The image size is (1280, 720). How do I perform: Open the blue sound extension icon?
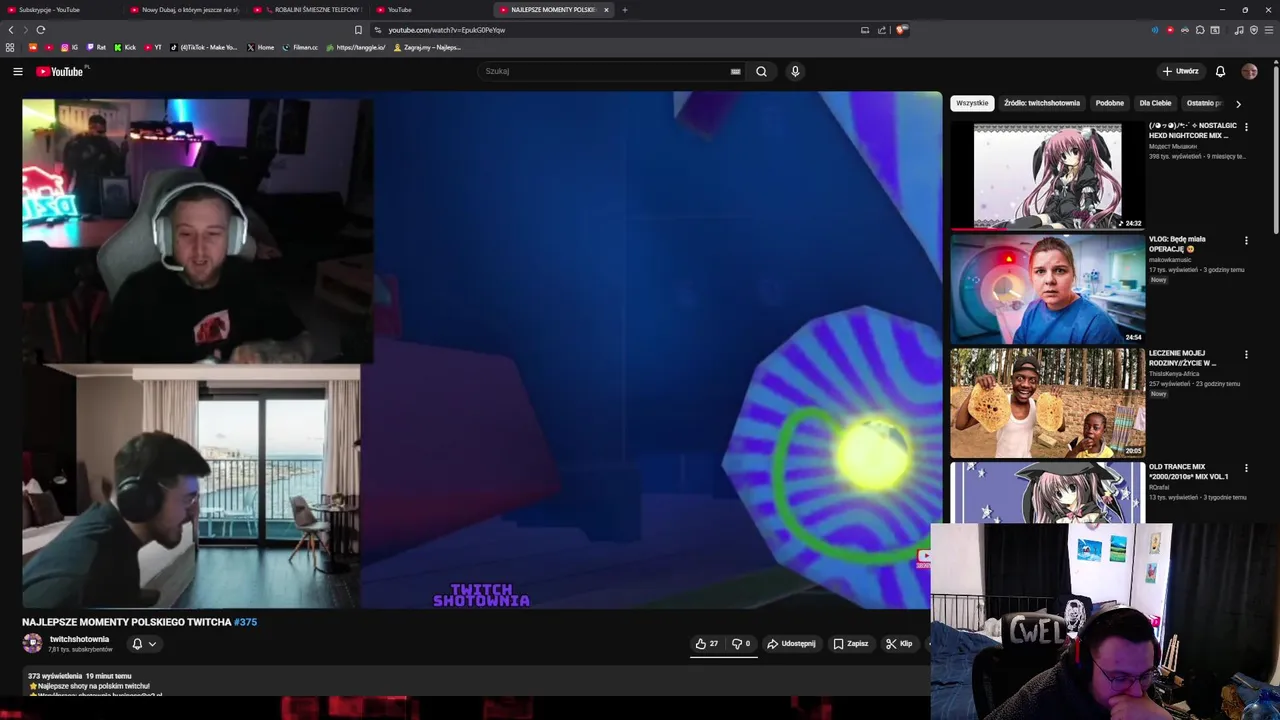(1155, 30)
